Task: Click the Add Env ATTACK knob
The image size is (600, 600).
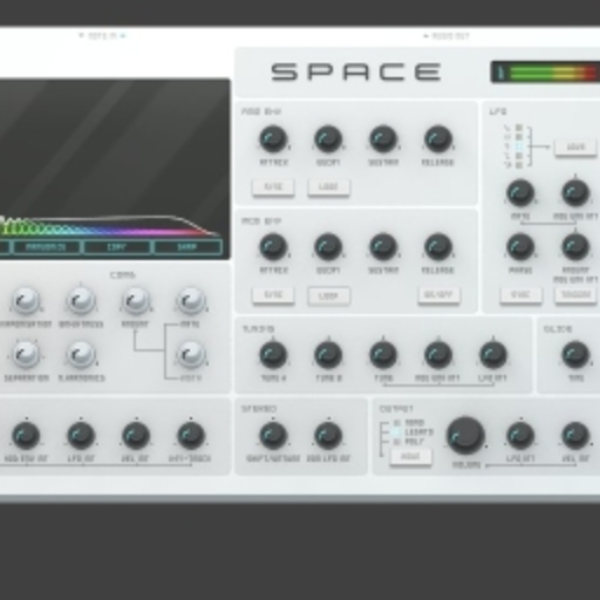Action: pos(273,139)
